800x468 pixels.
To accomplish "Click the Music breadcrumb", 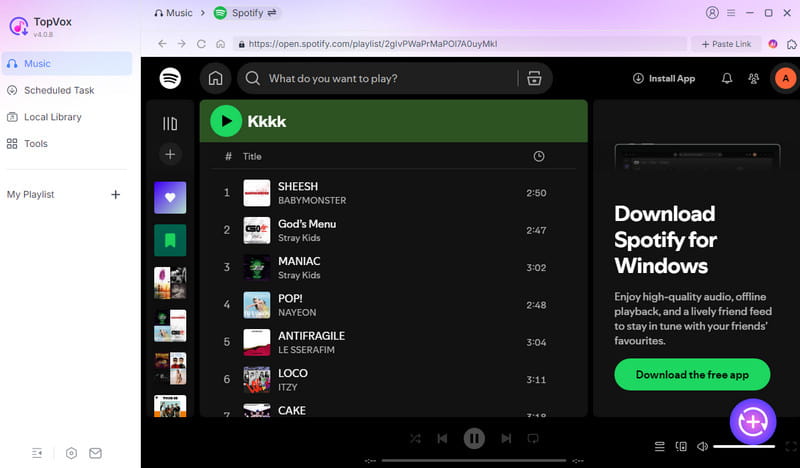I will point(173,13).
